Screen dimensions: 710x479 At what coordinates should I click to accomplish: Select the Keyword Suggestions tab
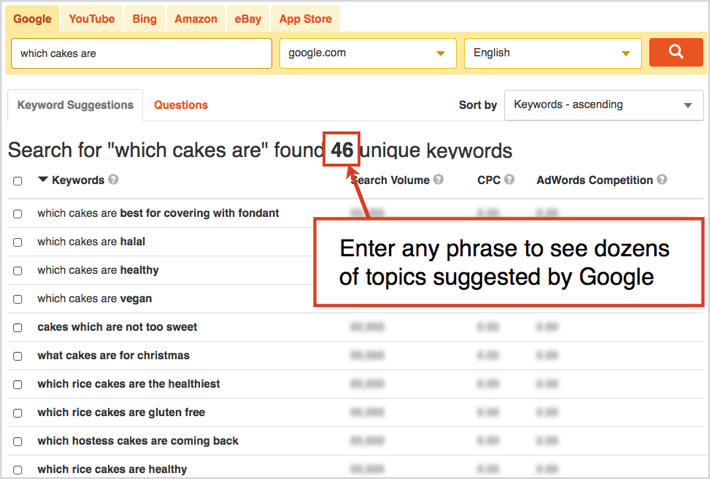tap(75, 105)
